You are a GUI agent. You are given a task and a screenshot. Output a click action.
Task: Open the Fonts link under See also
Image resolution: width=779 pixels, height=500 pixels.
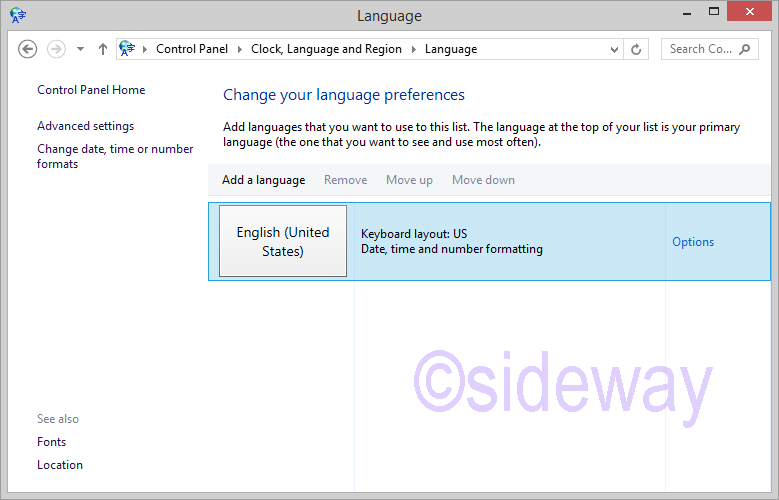click(x=52, y=442)
